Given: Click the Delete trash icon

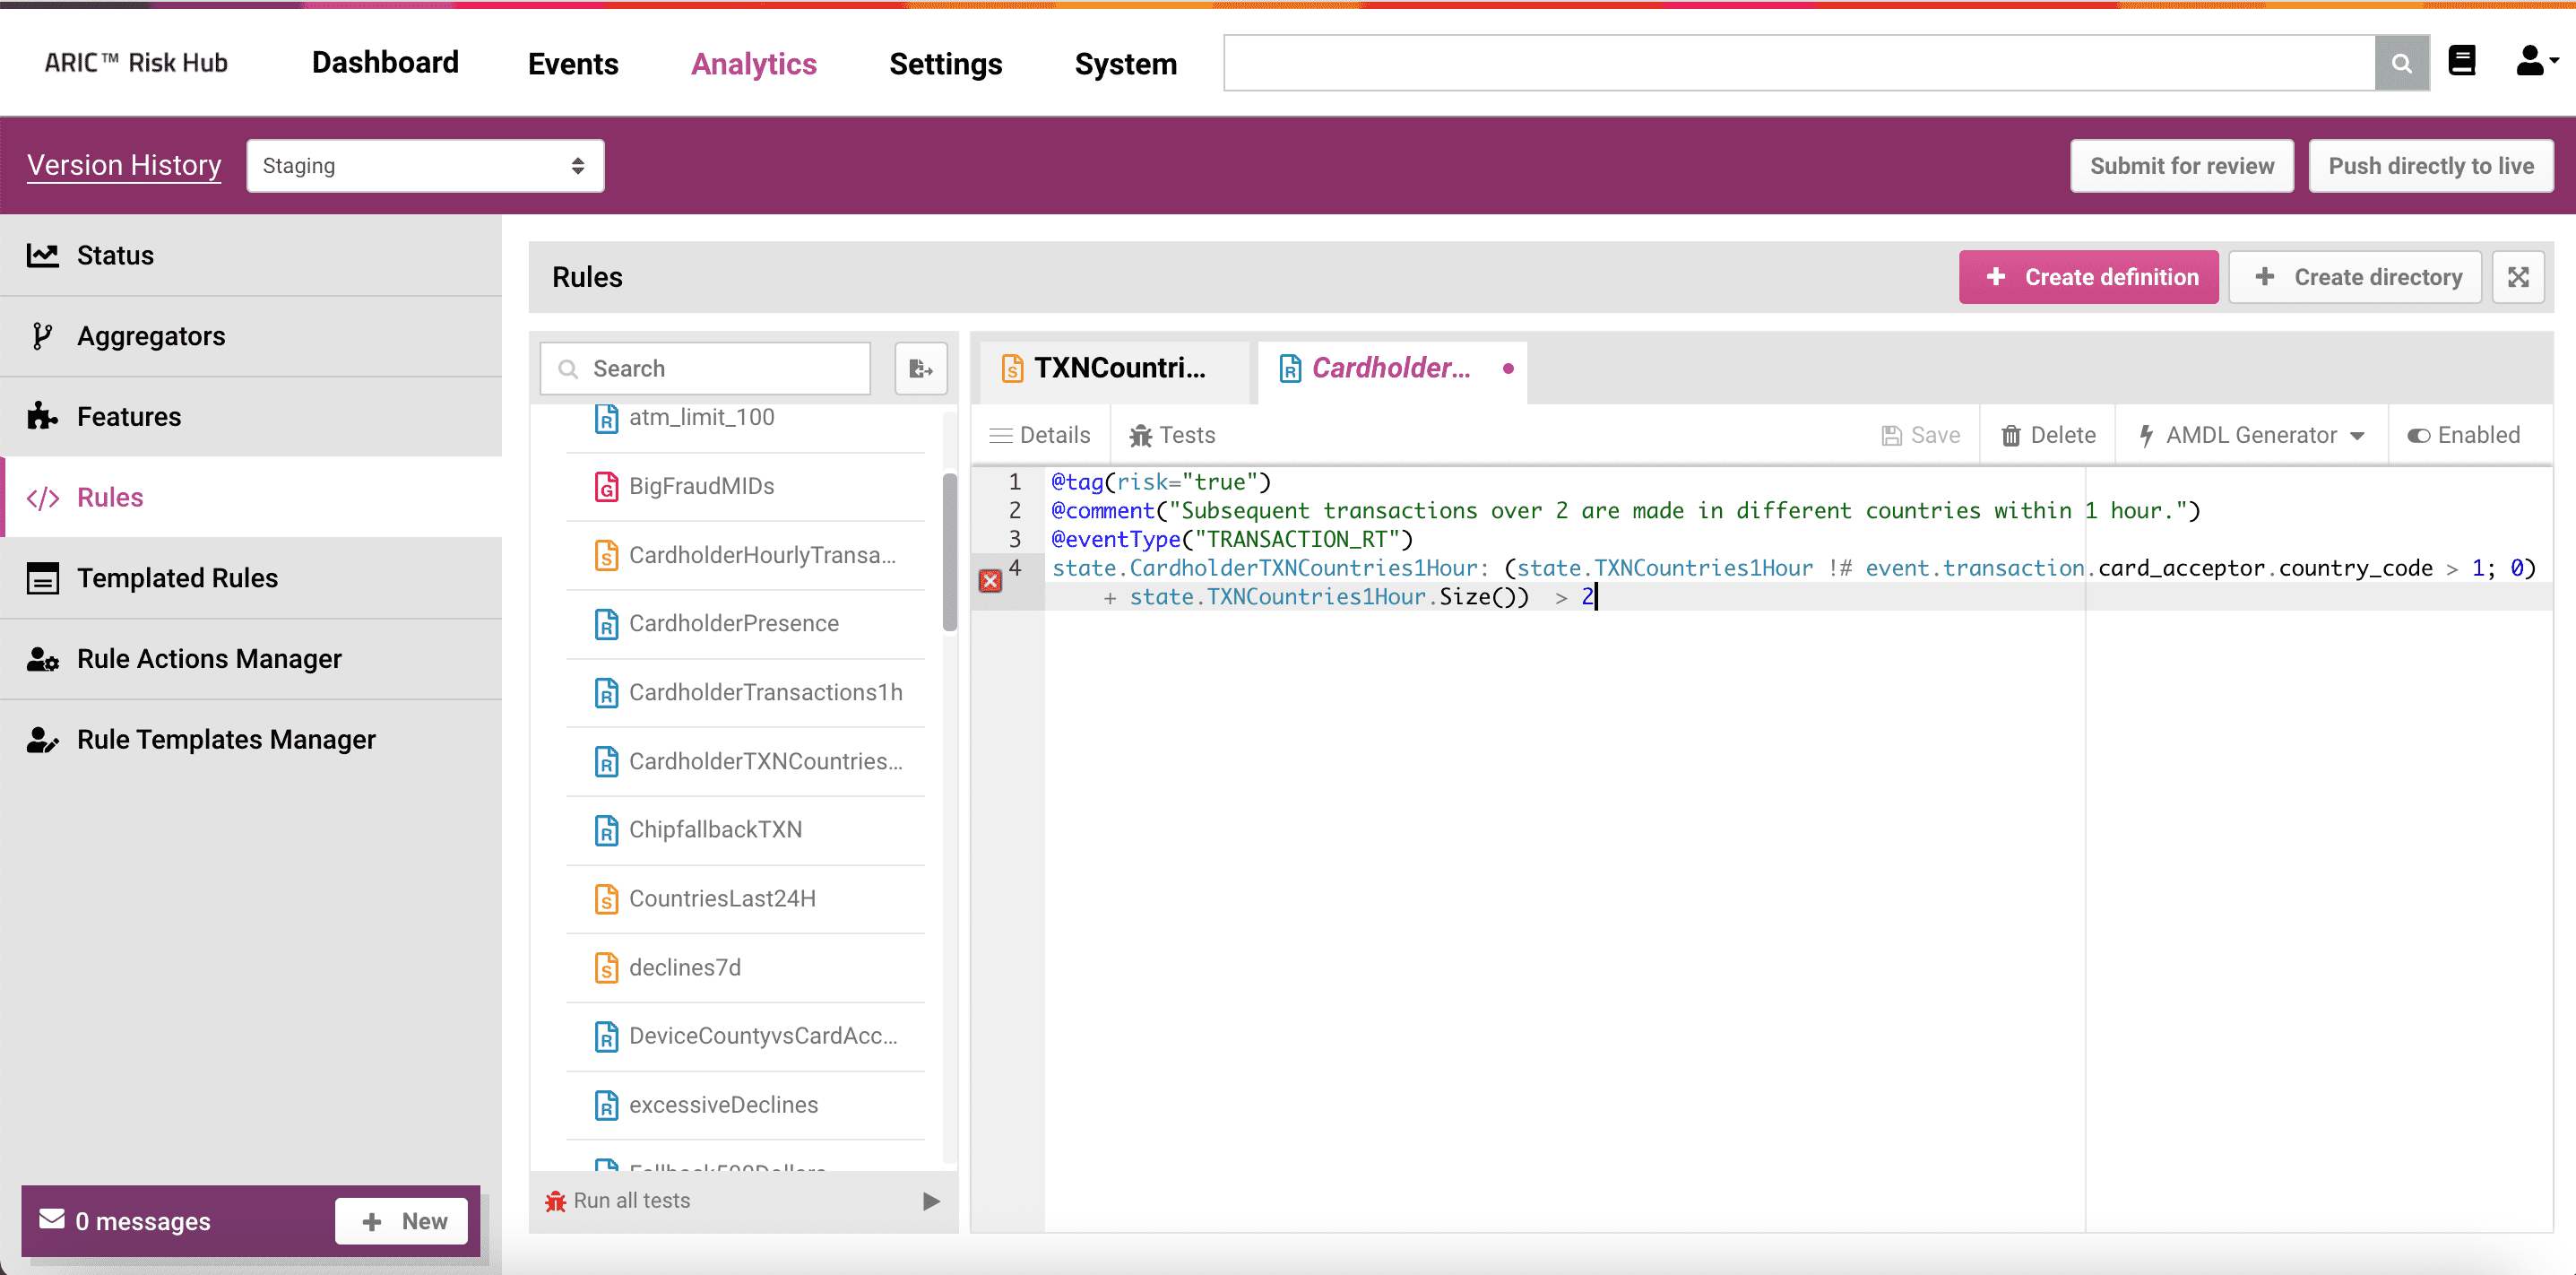Looking at the screenshot, I should [x=2010, y=436].
